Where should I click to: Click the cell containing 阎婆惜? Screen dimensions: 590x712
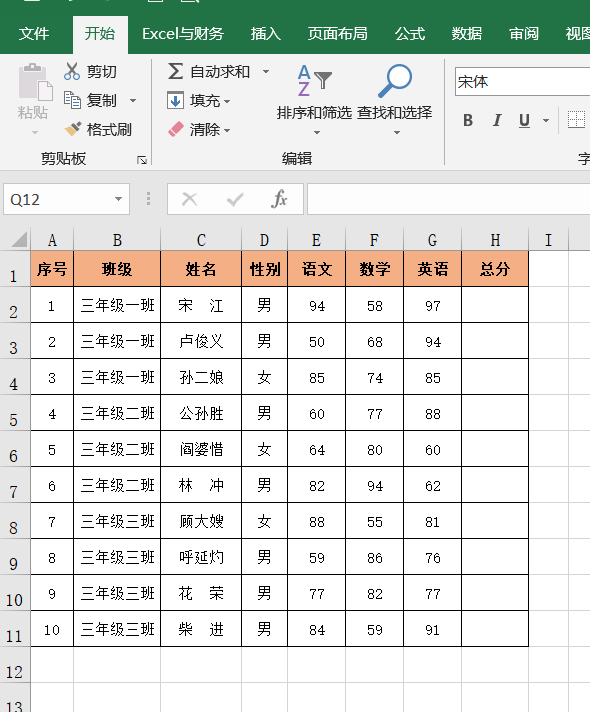pyautogui.click(x=201, y=449)
